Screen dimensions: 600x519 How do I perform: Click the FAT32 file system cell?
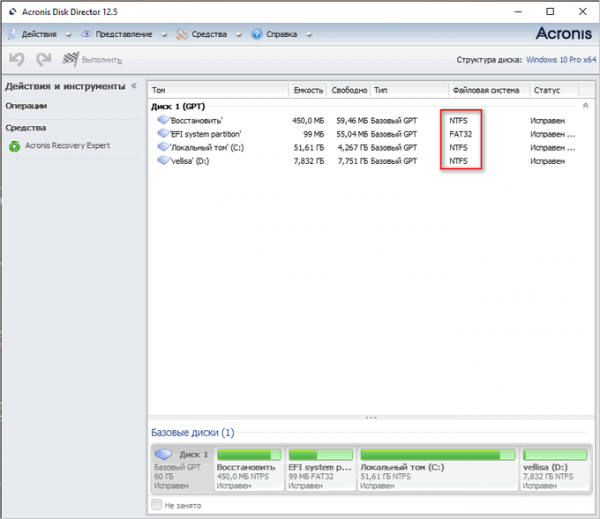(460, 134)
